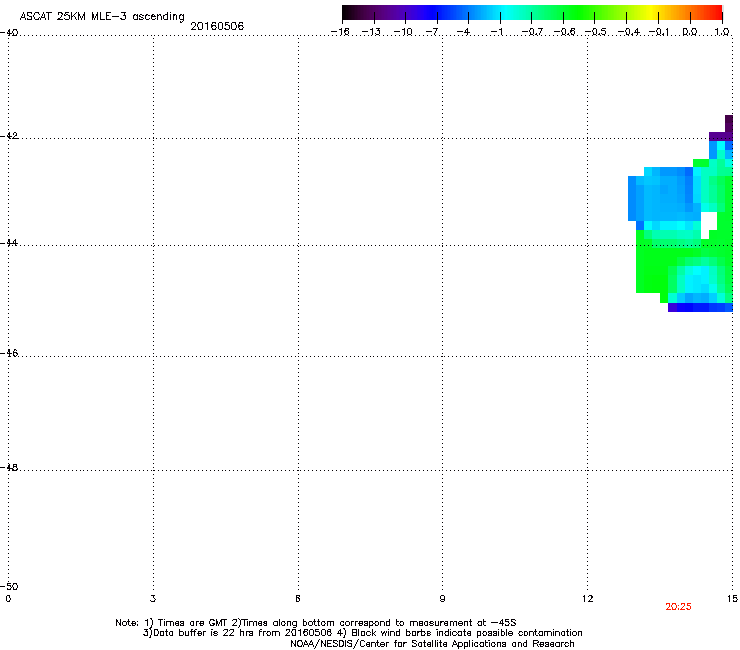Click the plot title "ASCAT 25KM MLE-3 ascending"
Image resolution: width=740 pixels, height=650 pixels.
pyautogui.click(x=102, y=17)
